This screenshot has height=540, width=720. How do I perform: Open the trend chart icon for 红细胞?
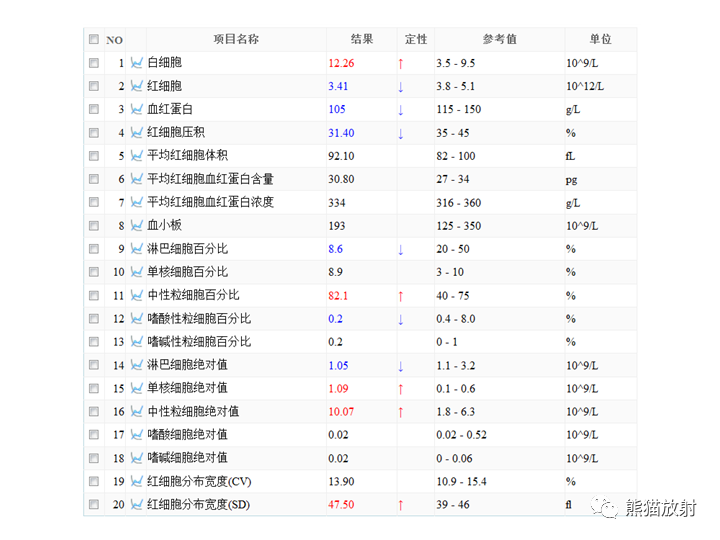click(136, 86)
